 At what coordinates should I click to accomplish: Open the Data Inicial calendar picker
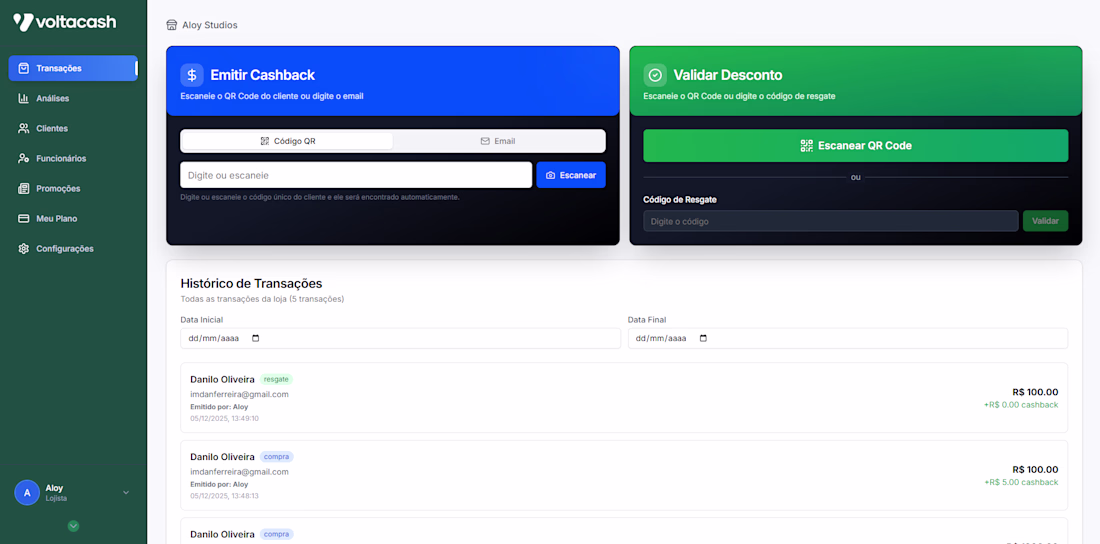click(255, 338)
